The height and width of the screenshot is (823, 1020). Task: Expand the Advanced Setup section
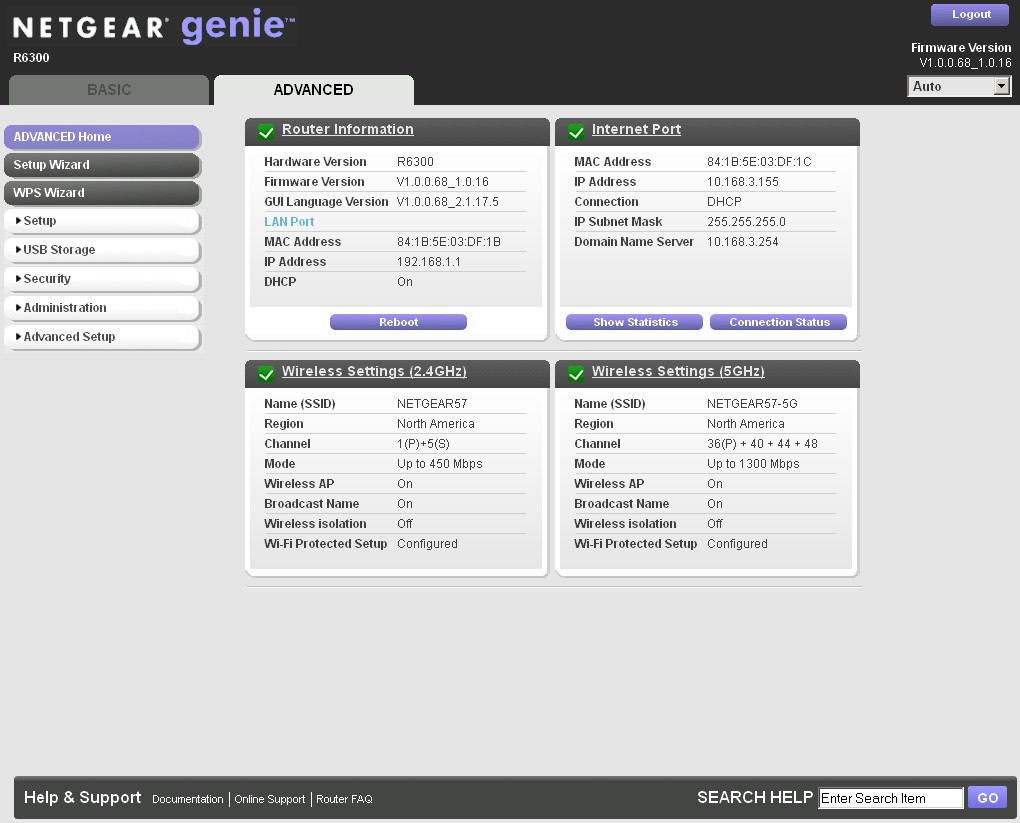101,337
